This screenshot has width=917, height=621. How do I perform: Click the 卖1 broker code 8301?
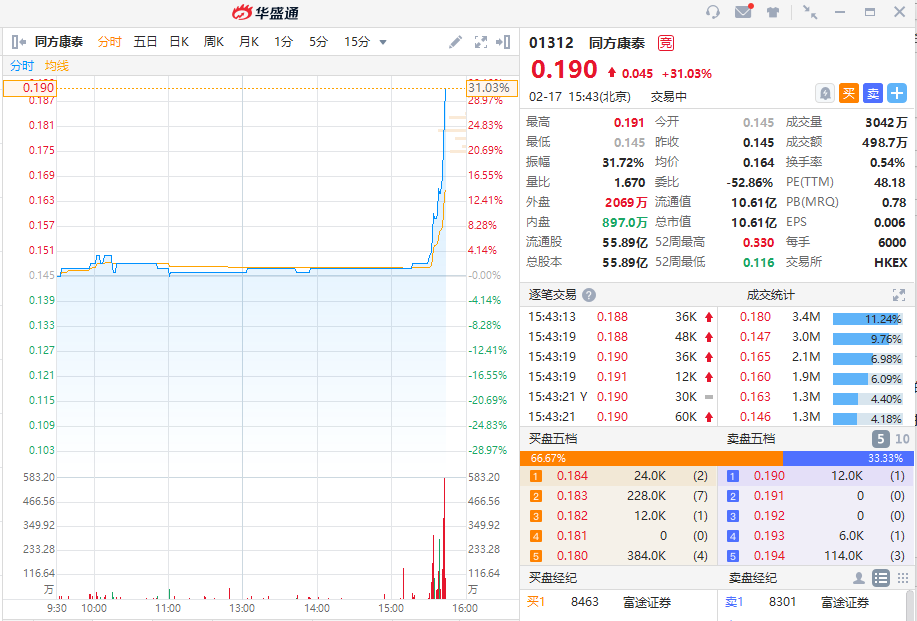782,602
